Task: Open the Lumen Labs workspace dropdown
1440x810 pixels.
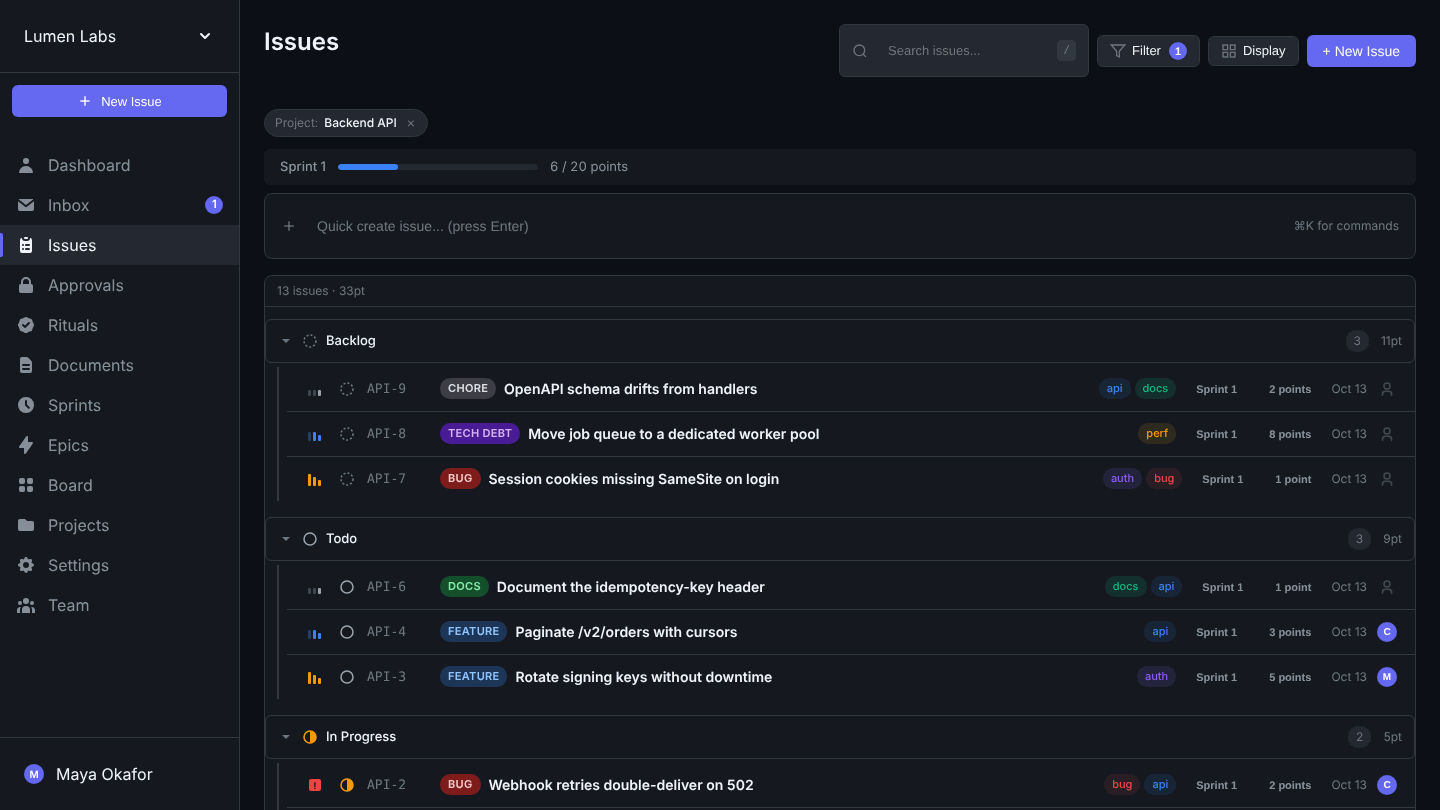Action: click(x=120, y=36)
